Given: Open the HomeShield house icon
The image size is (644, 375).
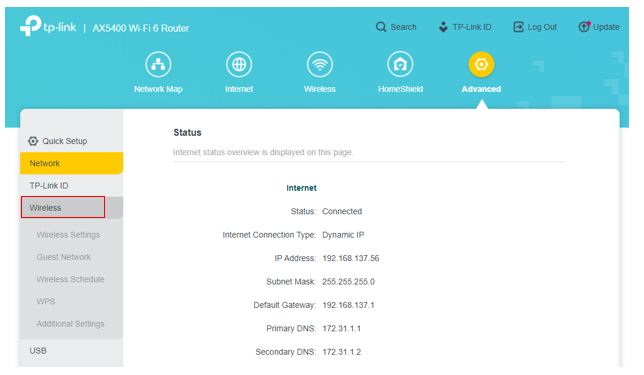Looking at the screenshot, I should pos(400,64).
